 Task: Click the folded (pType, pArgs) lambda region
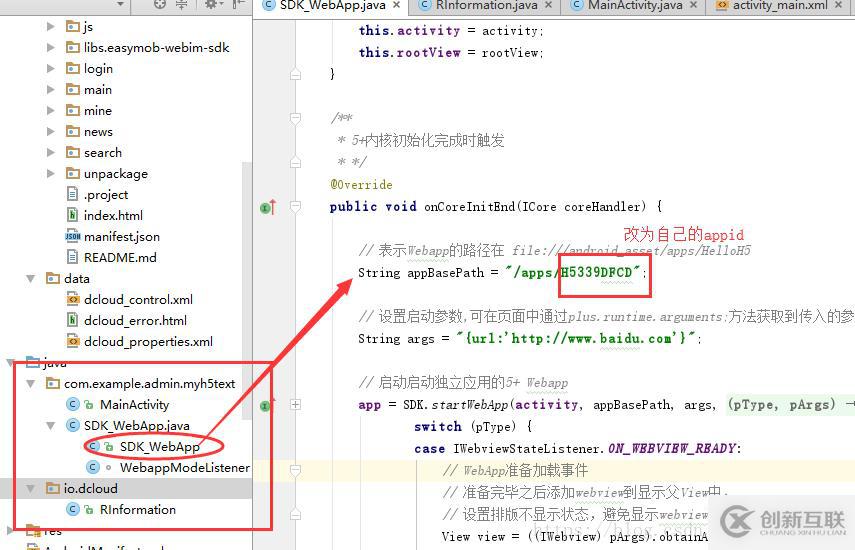click(781, 404)
